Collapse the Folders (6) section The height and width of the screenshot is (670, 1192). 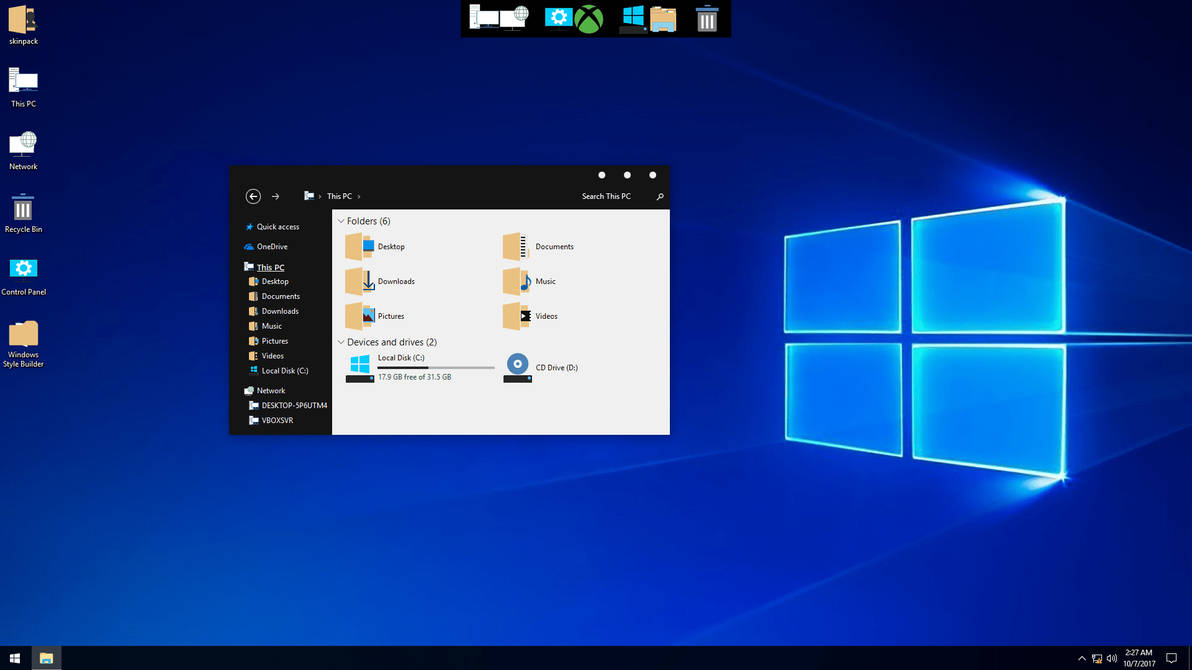(341, 221)
